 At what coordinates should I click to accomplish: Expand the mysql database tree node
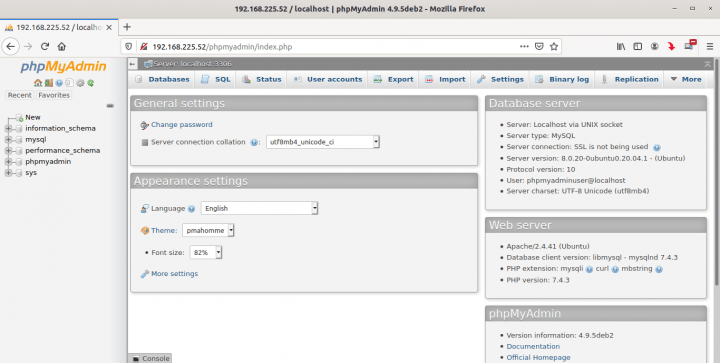click(x=8, y=140)
